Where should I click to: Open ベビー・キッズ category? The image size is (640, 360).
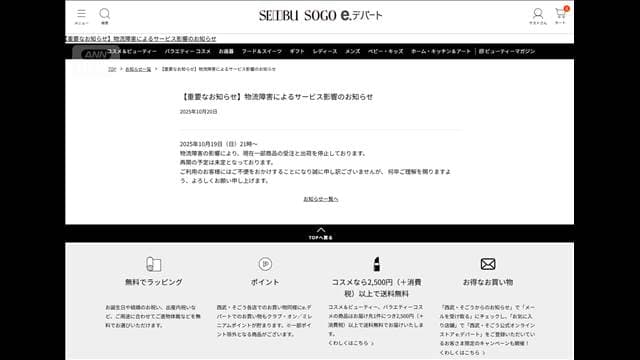coord(385,51)
